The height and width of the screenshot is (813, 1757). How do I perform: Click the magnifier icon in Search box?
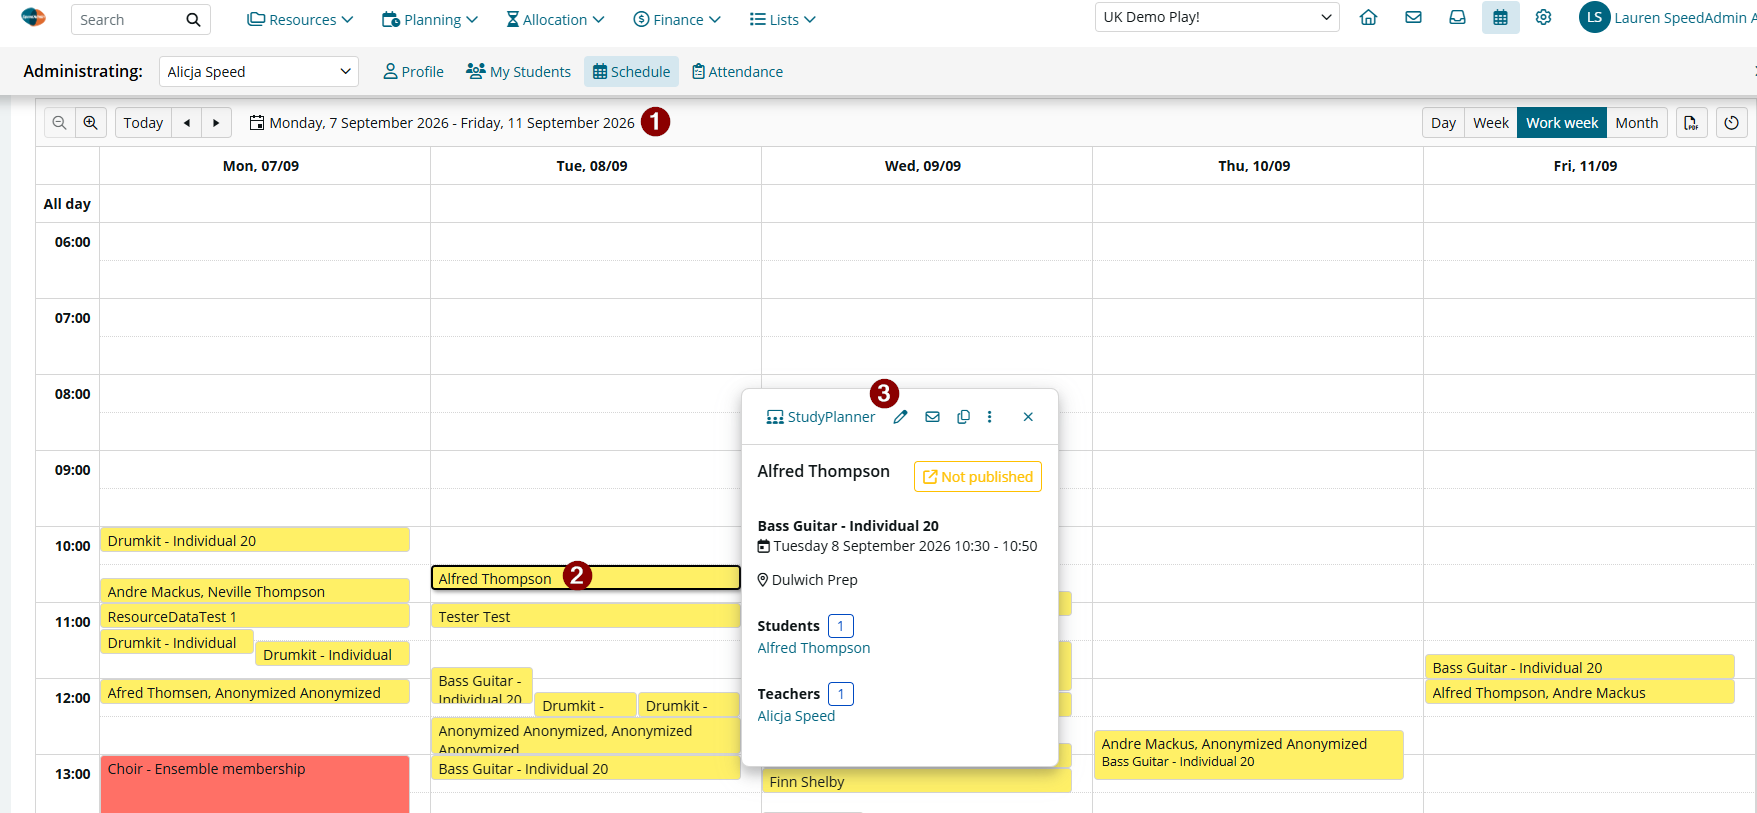pos(193,20)
